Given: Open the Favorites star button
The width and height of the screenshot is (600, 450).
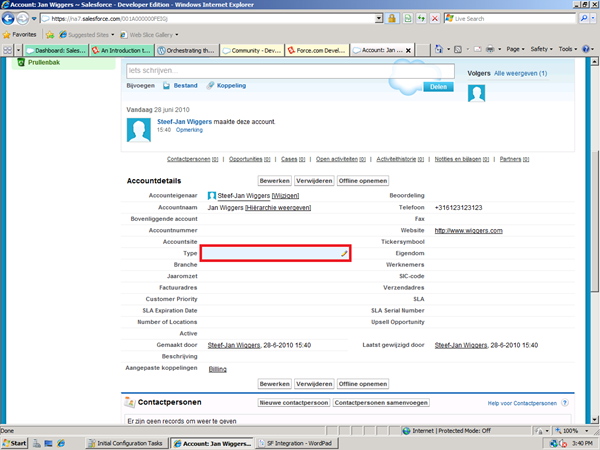Looking at the screenshot, I should (x=20, y=34).
